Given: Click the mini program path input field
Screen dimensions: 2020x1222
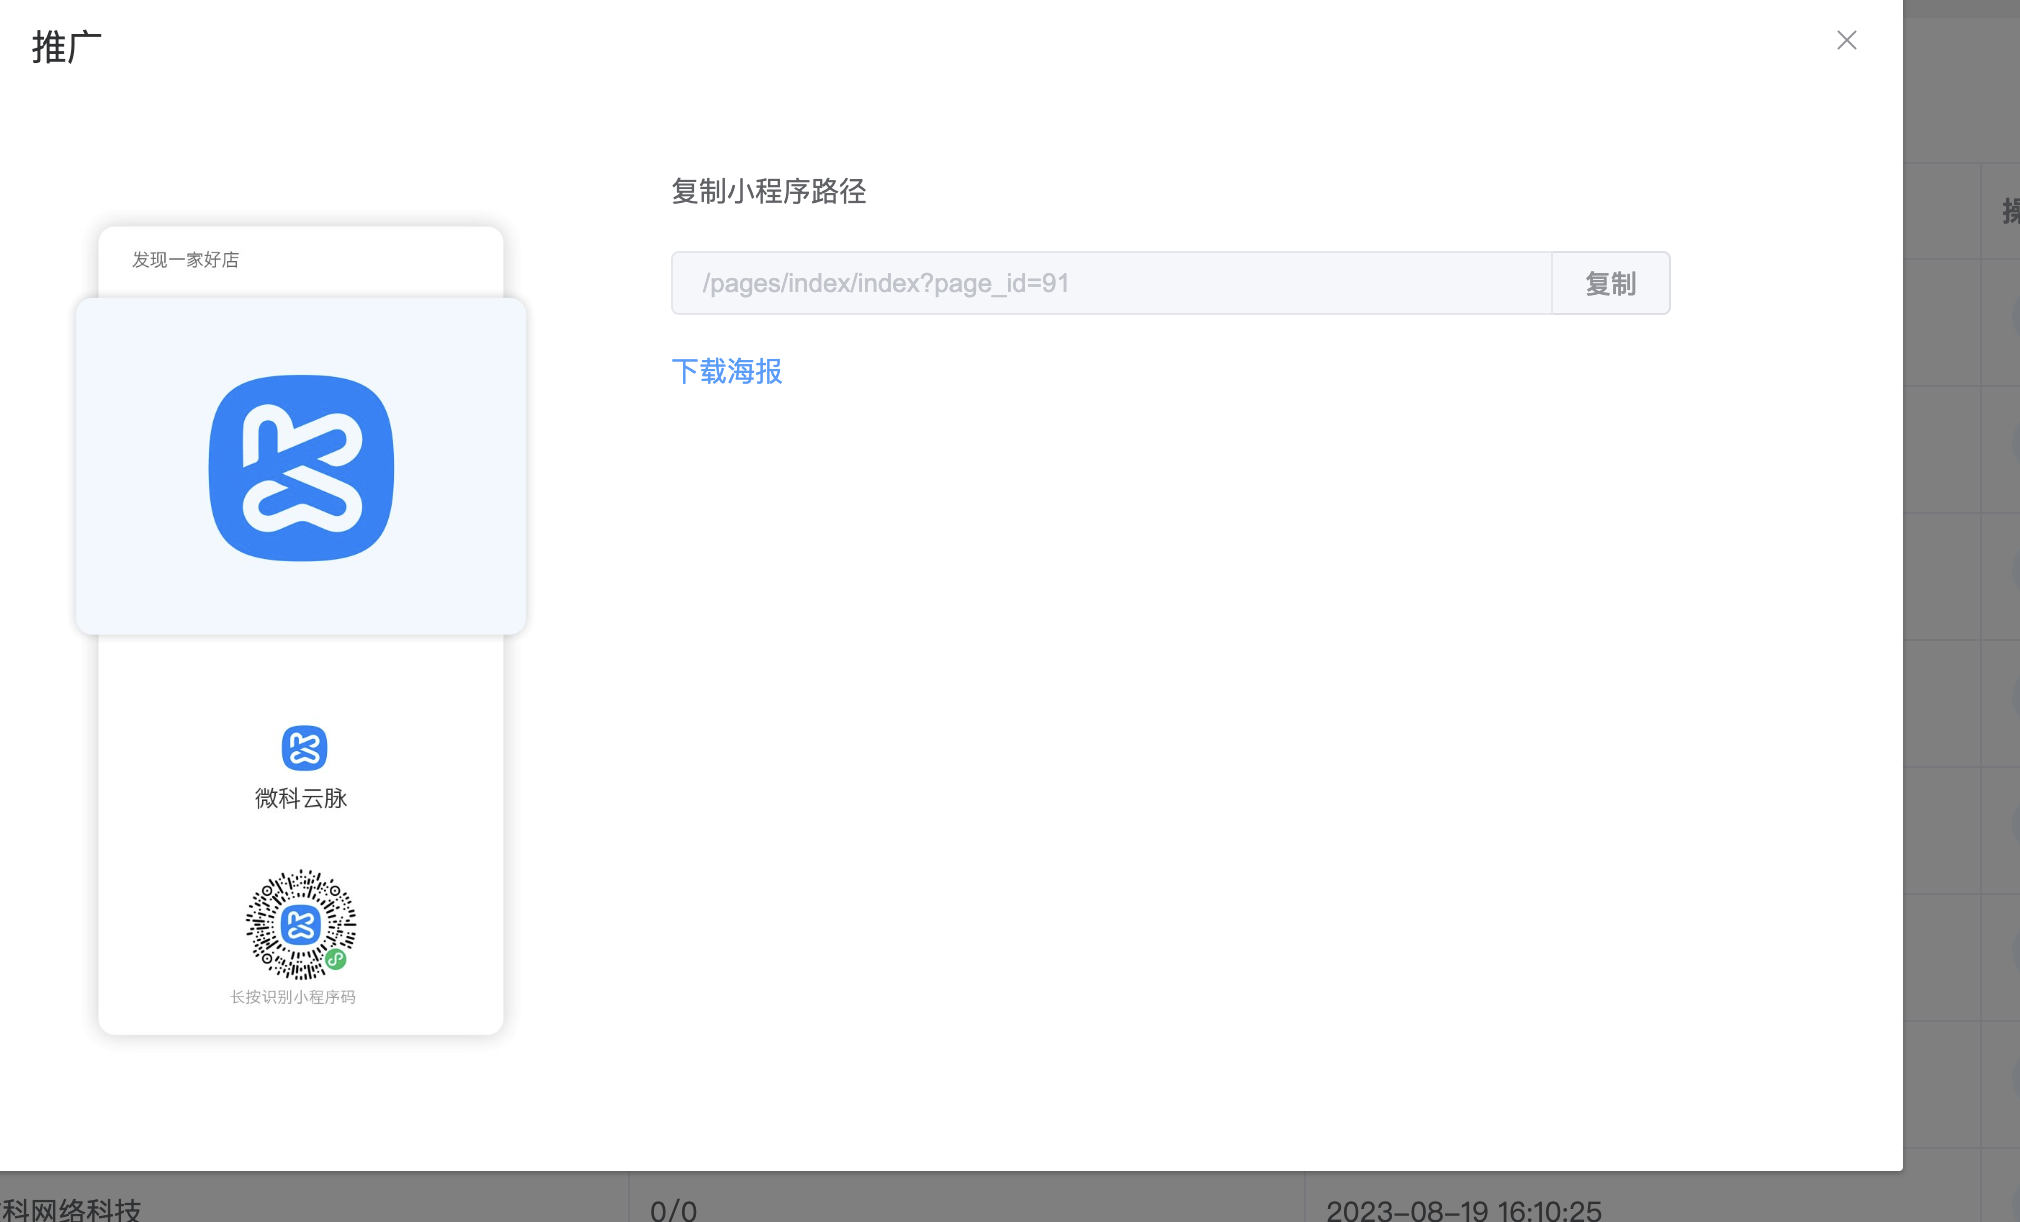Looking at the screenshot, I should click(1111, 283).
